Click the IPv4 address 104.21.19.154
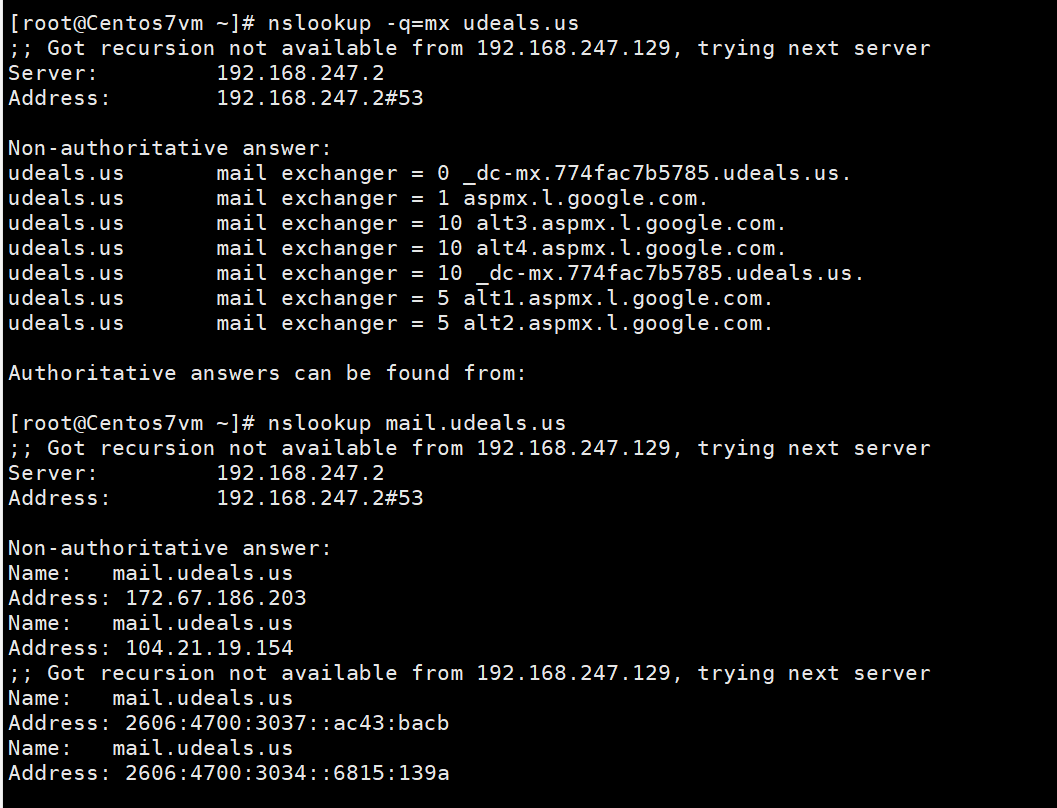 tap(209, 648)
